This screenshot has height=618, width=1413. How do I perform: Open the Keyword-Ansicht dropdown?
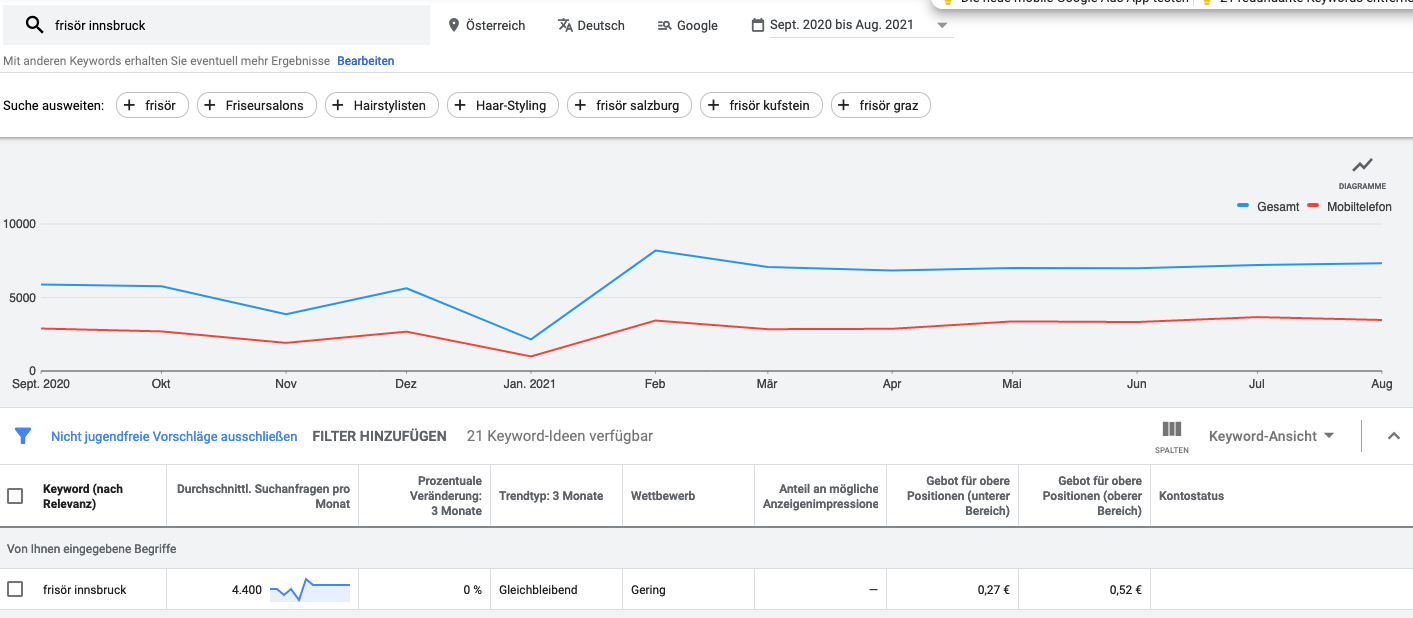coord(1271,436)
